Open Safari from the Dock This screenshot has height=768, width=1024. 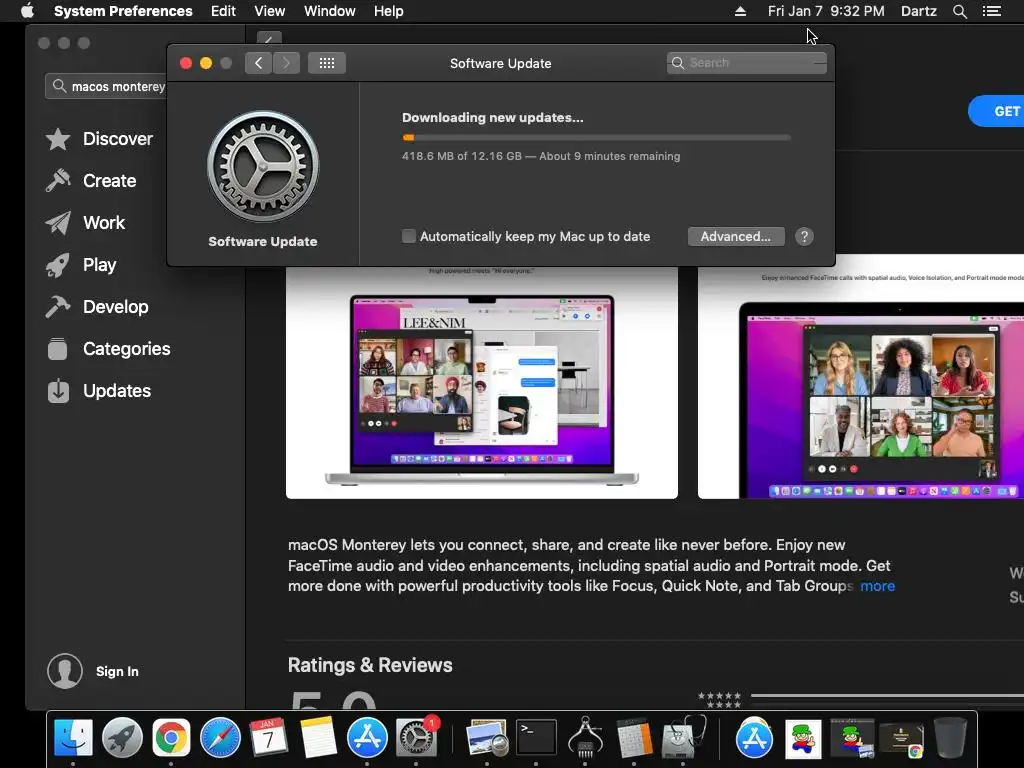(220, 738)
